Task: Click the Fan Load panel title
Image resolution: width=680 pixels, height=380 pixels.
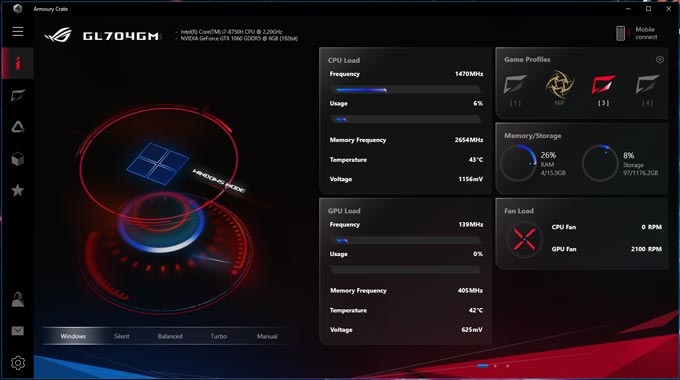Action: pos(519,211)
